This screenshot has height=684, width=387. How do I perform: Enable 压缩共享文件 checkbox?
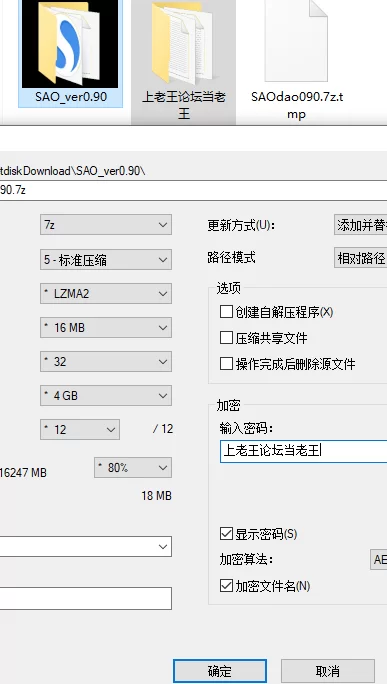tap(226, 338)
